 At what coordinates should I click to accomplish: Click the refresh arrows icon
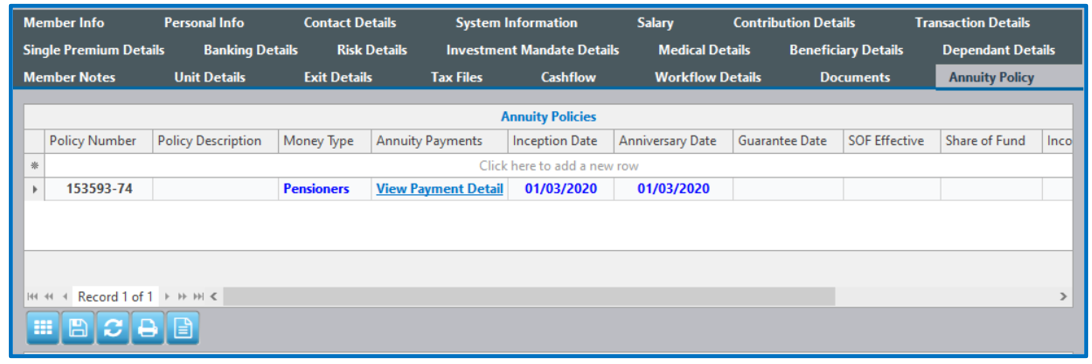click(113, 328)
